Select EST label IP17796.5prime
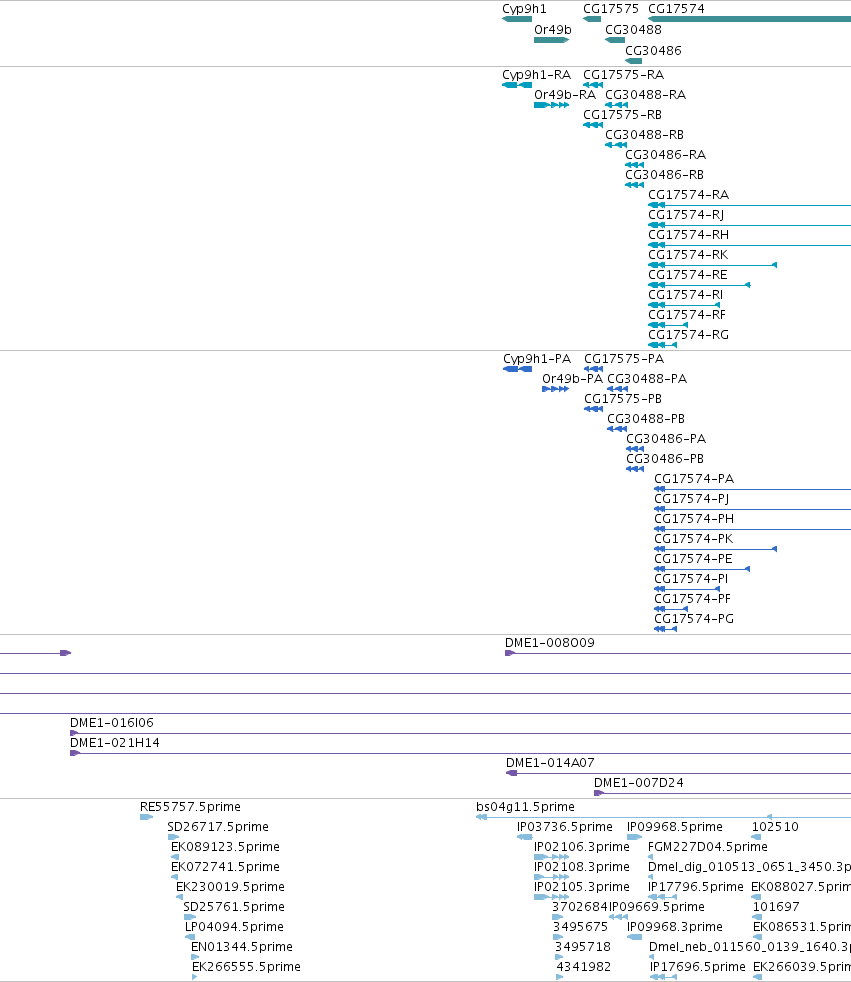The image size is (851, 982). point(696,887)
